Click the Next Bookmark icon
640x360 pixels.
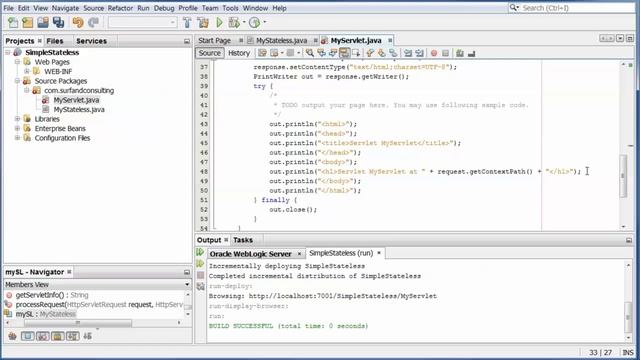coord(381,53)
